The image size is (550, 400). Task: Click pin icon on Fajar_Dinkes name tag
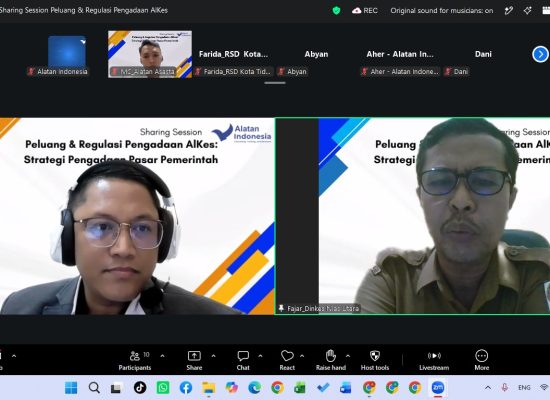tap(281, 308)
